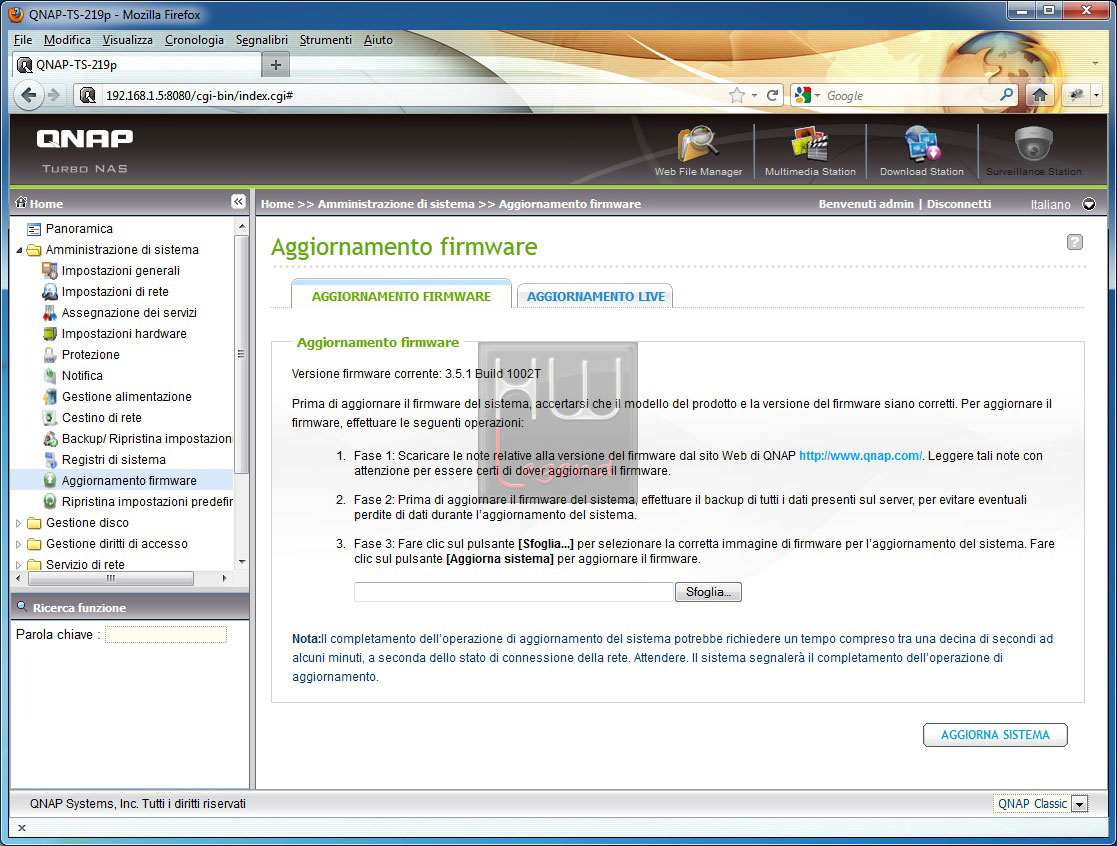
Task: Select Registri di sistema tree item
Action: (114, 460)
